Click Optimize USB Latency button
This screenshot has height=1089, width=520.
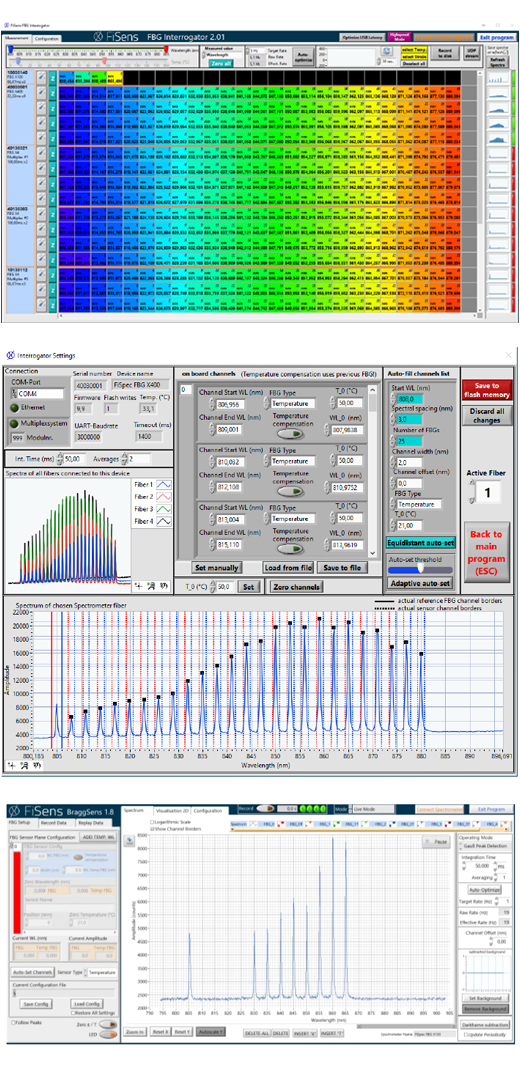(x=362, y=38)
